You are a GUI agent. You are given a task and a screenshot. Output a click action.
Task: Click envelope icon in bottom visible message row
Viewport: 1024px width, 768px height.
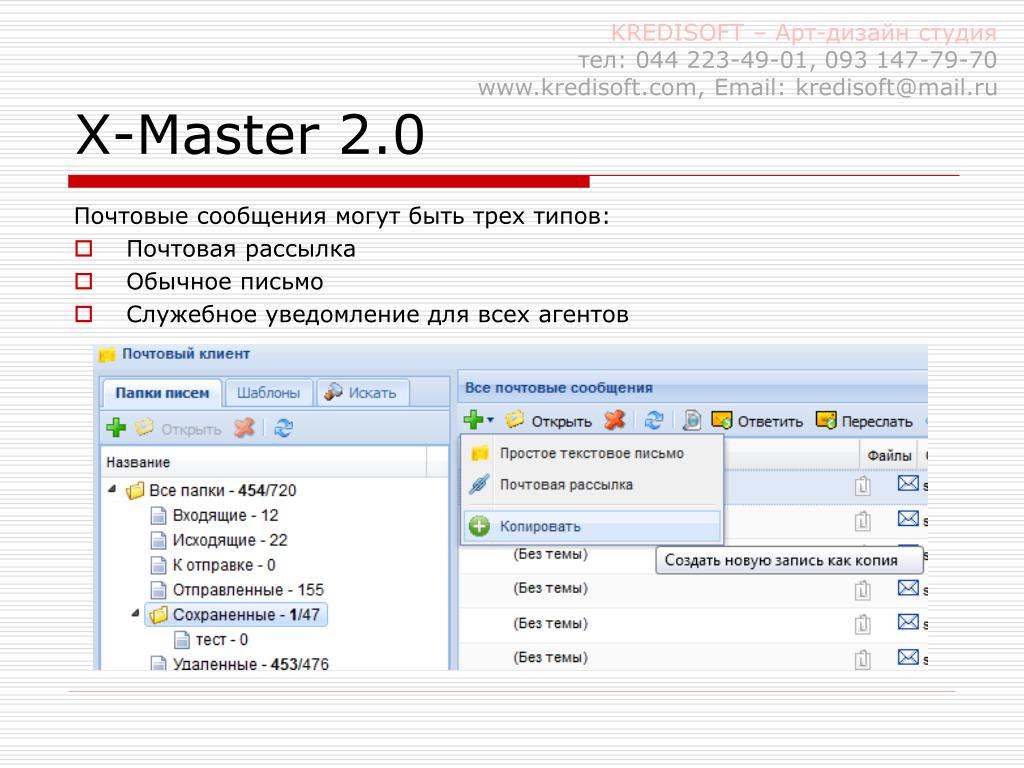pos(908,656)
